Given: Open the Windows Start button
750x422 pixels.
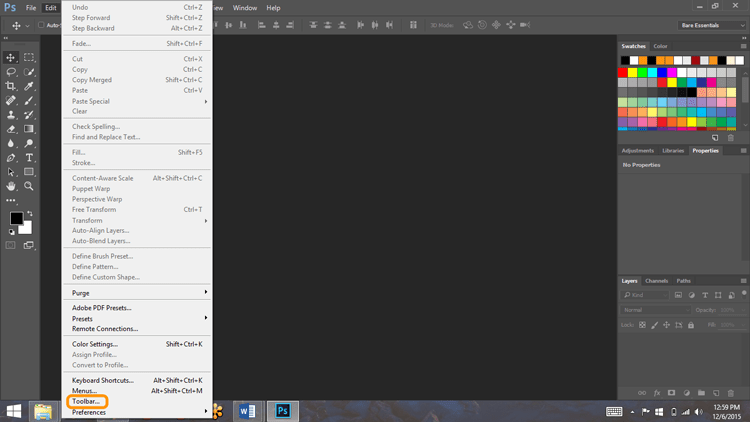Looking at the screenshot, I should click(x=14, y=411).
